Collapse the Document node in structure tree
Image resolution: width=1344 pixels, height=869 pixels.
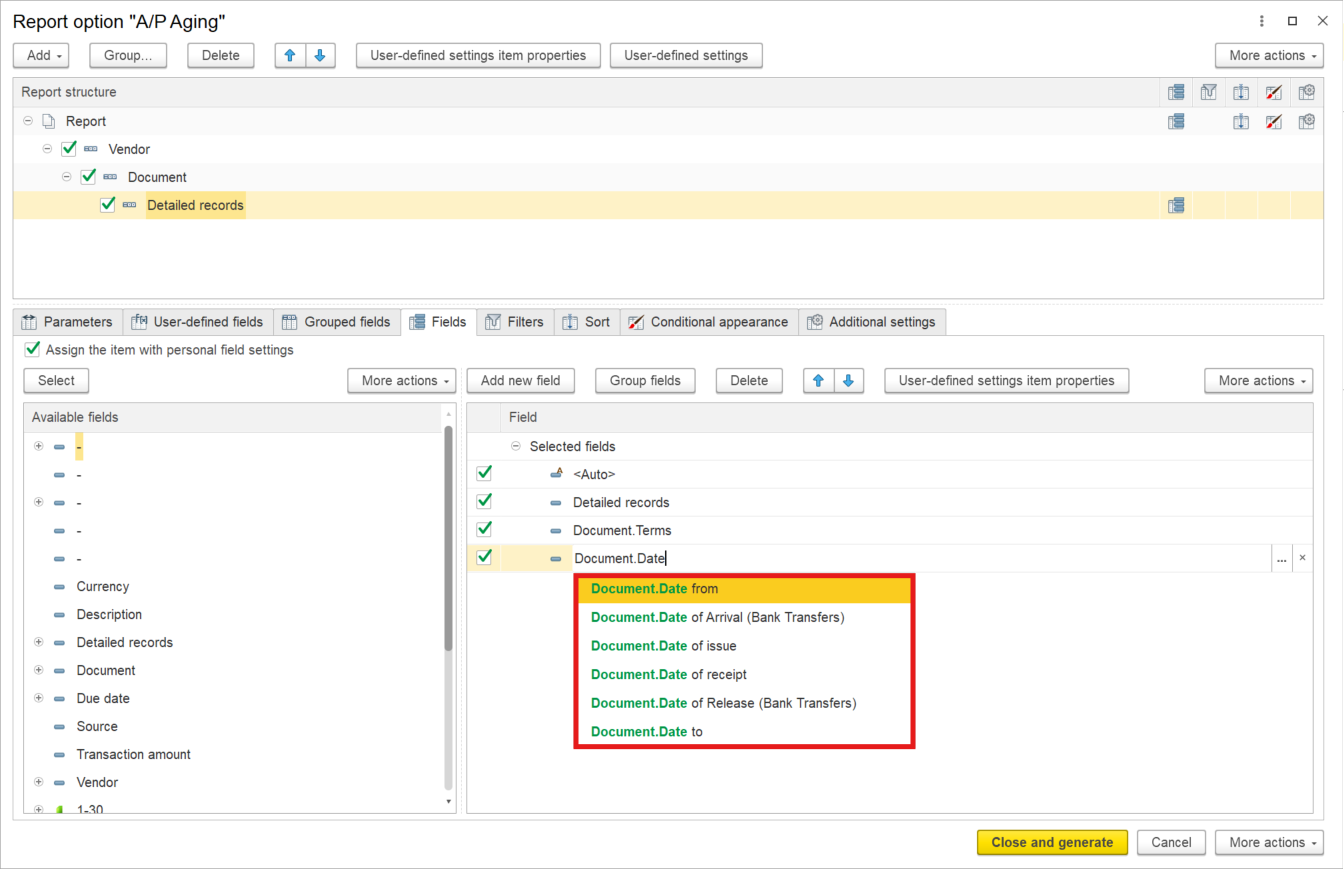(x=67, y=177)
